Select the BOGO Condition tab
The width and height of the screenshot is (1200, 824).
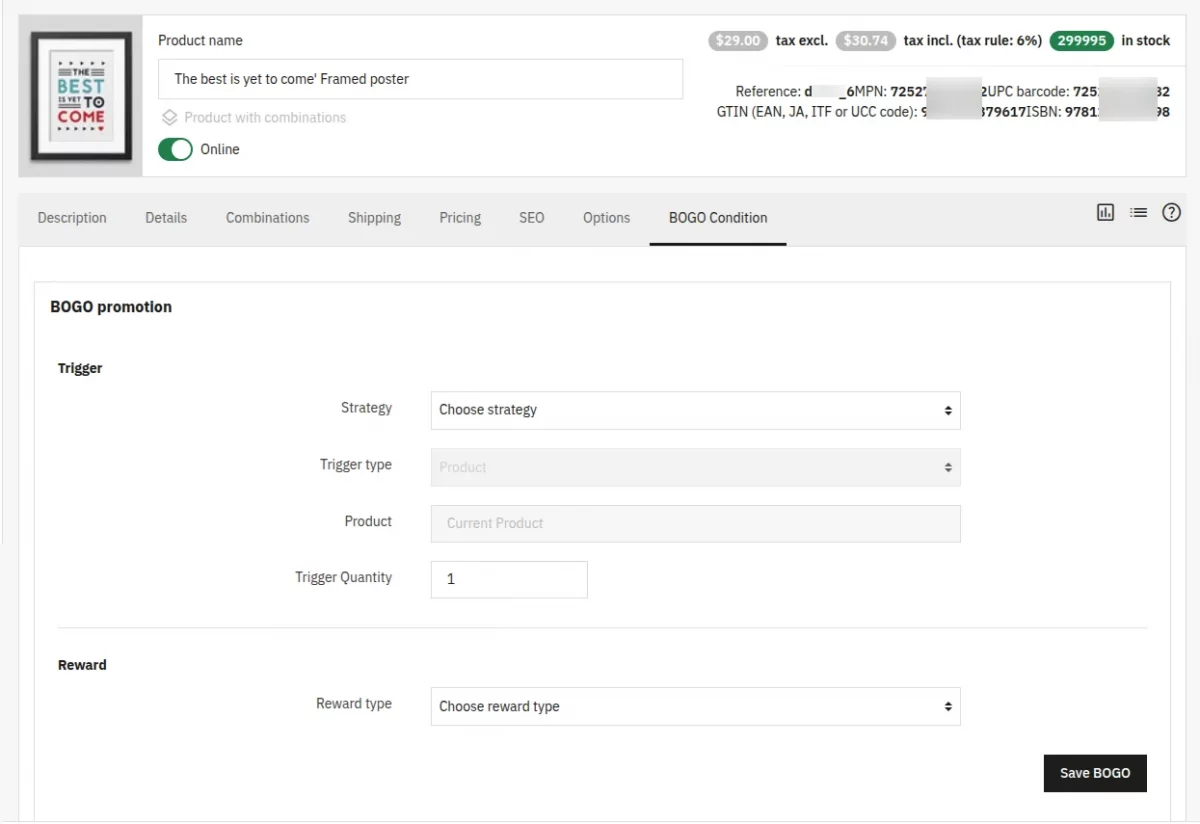click(x=718, y=218)
